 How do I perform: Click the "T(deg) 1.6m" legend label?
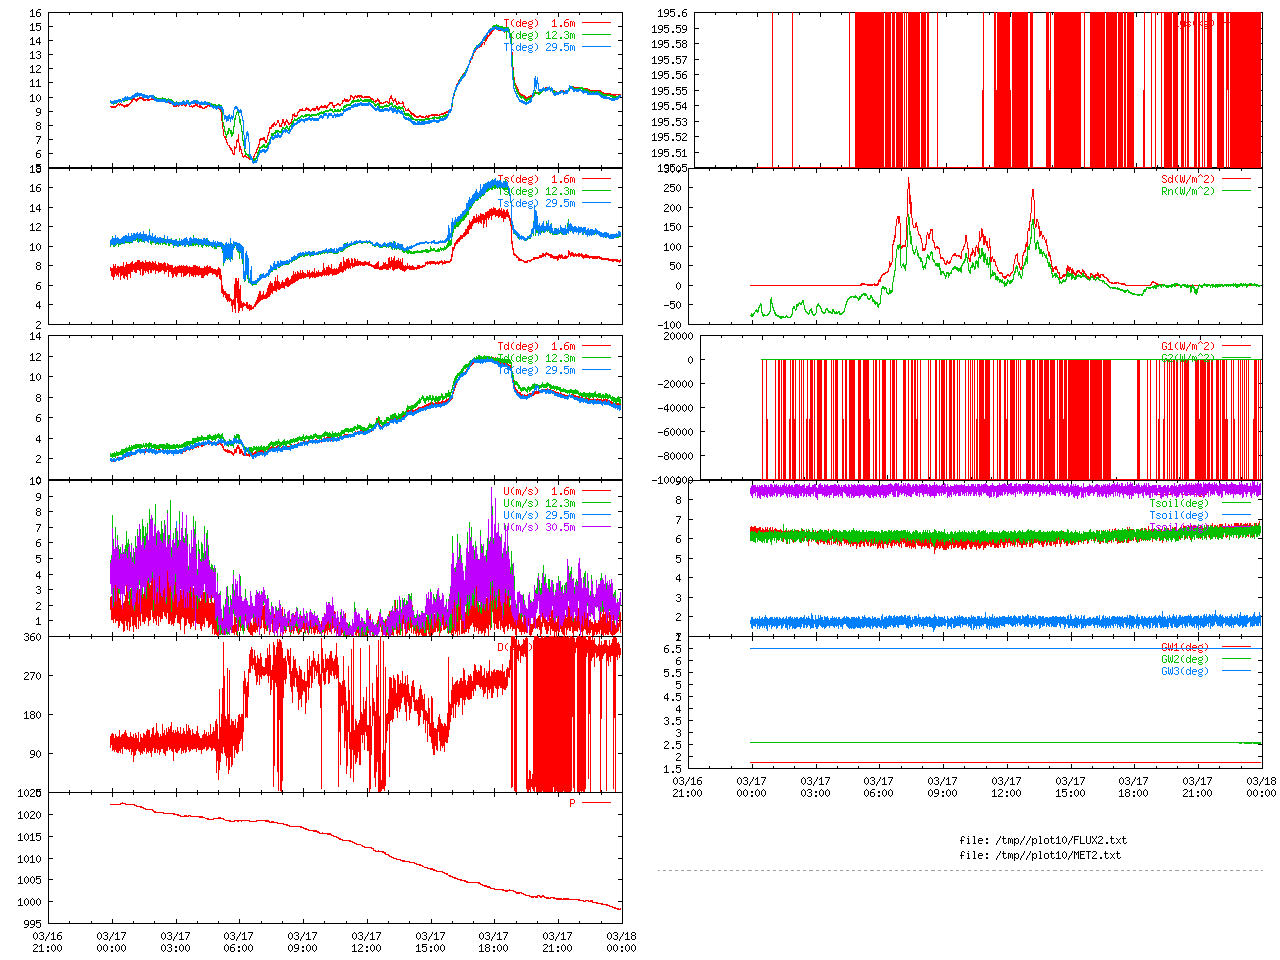(540, 23)
